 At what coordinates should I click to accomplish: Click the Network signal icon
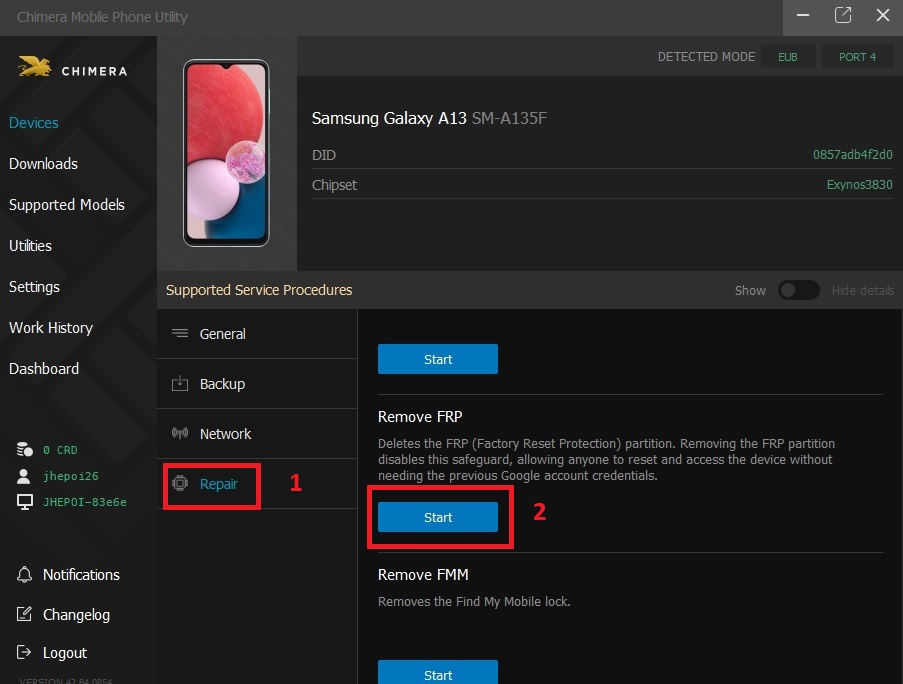pyautogui.click(x=180, y=434)
